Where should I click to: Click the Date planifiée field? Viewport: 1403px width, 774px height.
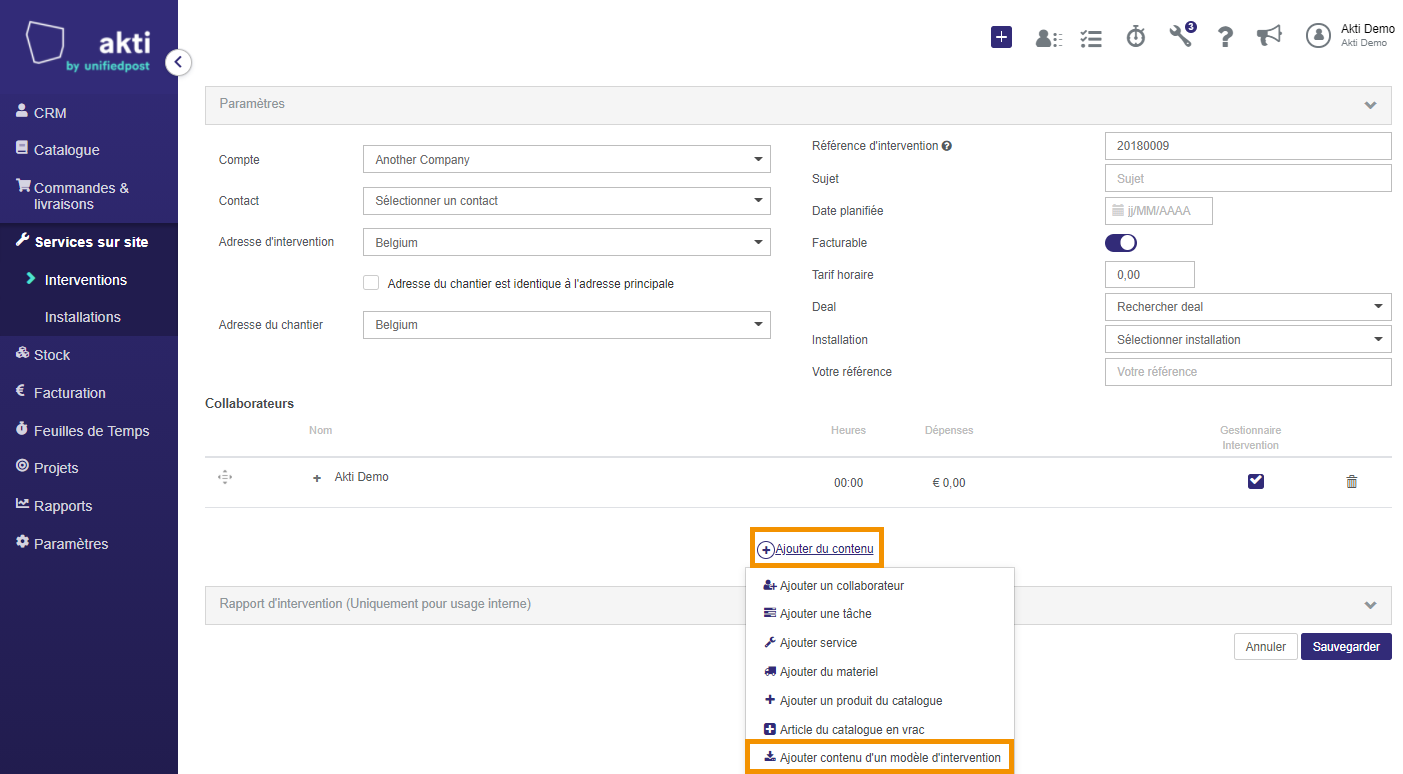pos(1159,211)
